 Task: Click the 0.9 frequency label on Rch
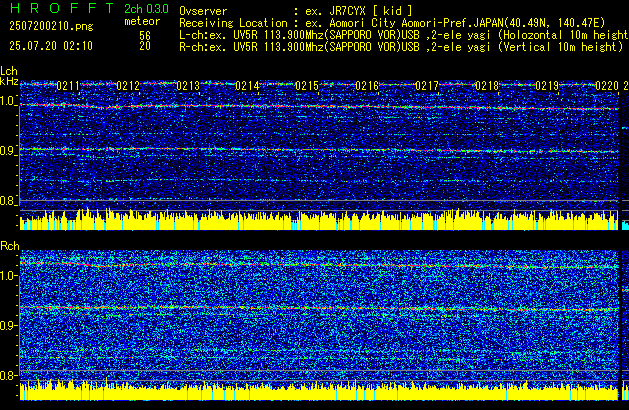(8, 325)
